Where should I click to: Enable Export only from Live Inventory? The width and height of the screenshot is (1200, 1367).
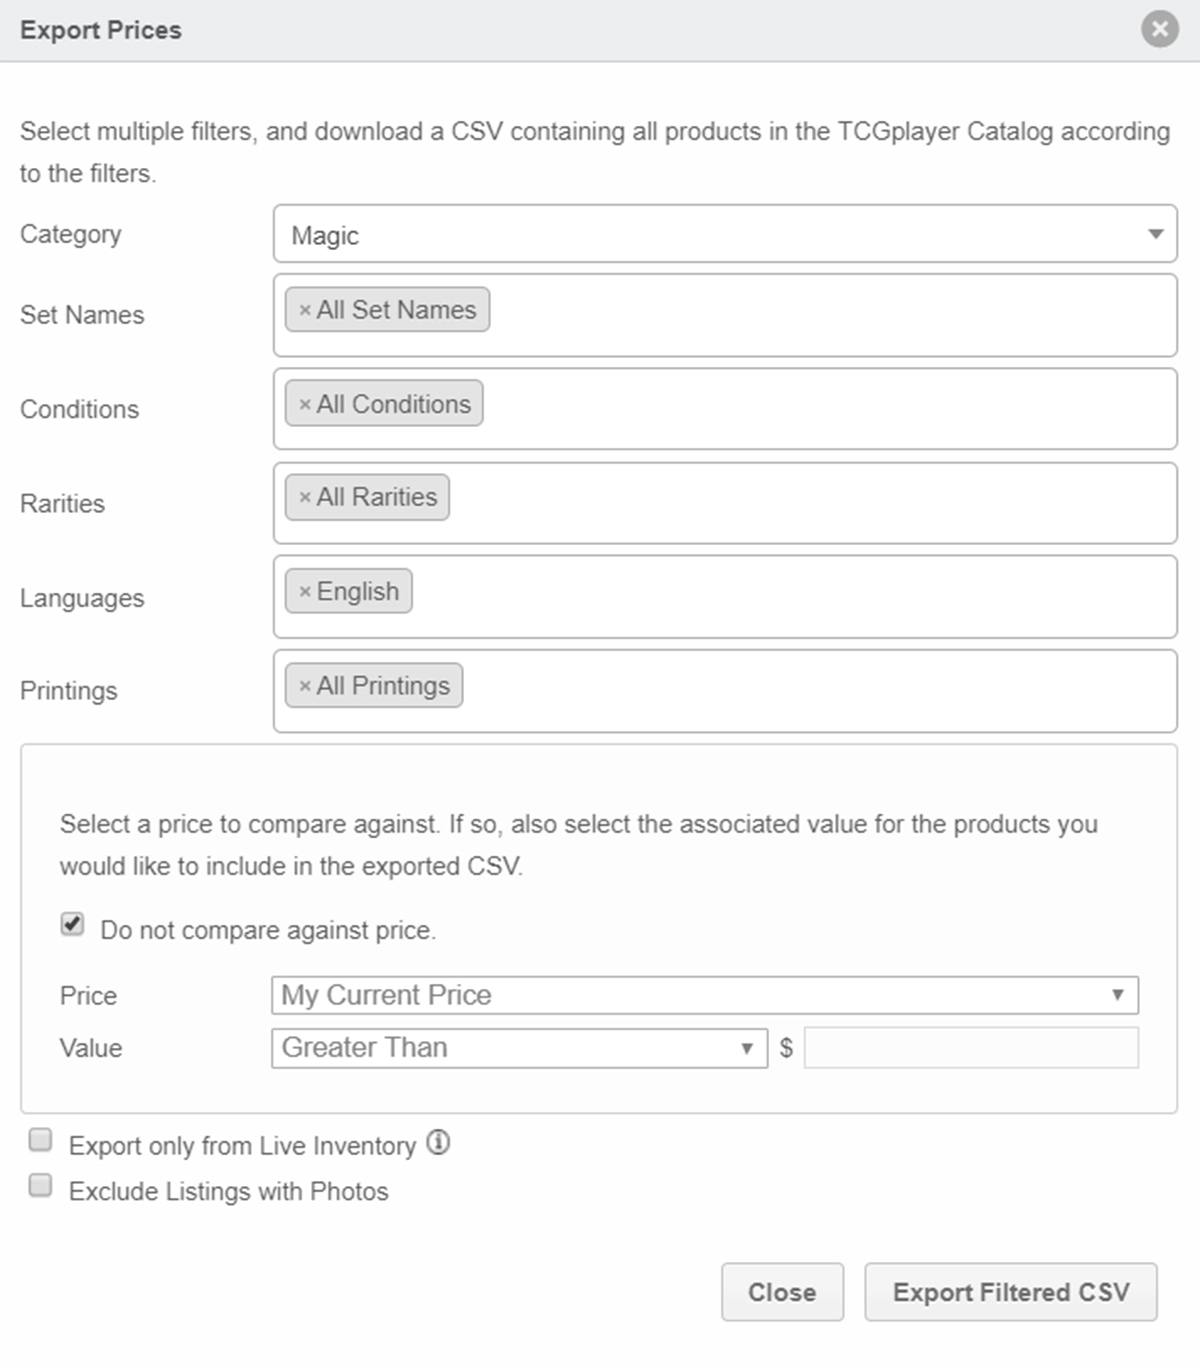pyautogui.click(x=41, y=1140)
